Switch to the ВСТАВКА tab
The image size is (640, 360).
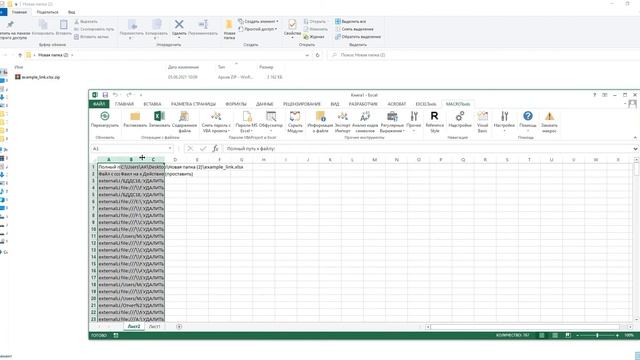coord(152,104)
